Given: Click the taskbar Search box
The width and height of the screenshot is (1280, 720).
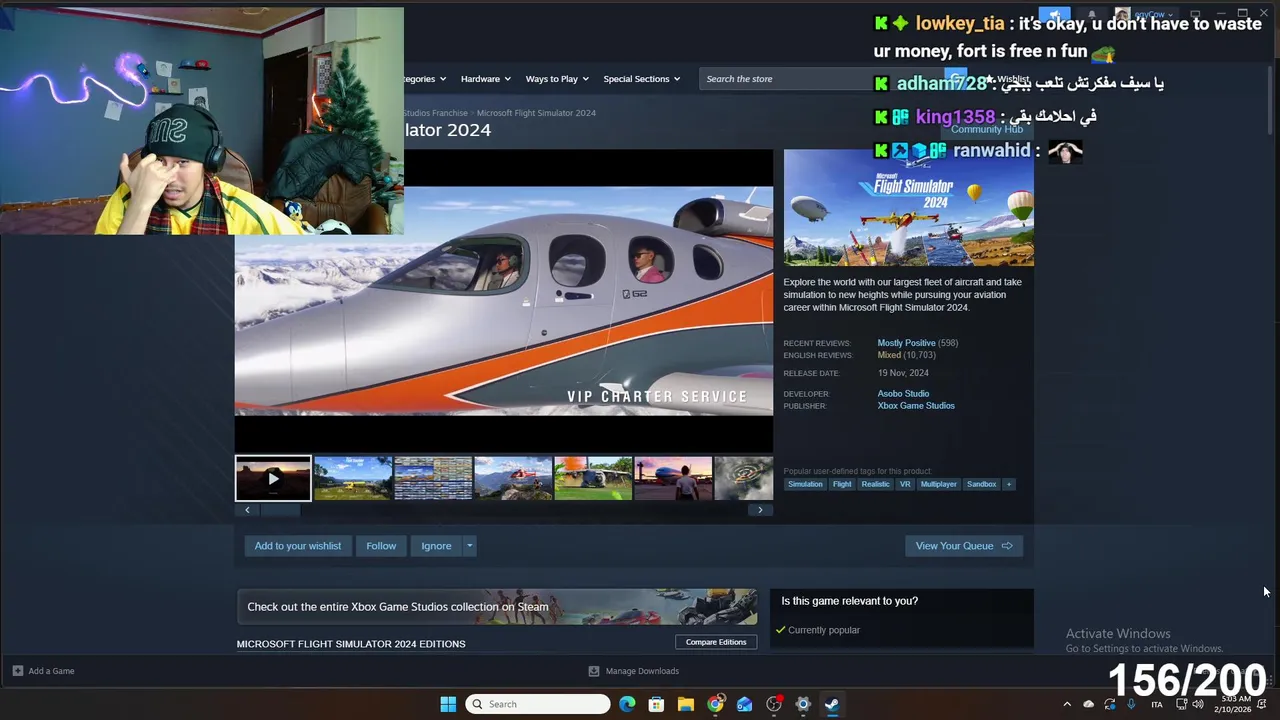Looking at the screenshot, I should 539,704.
